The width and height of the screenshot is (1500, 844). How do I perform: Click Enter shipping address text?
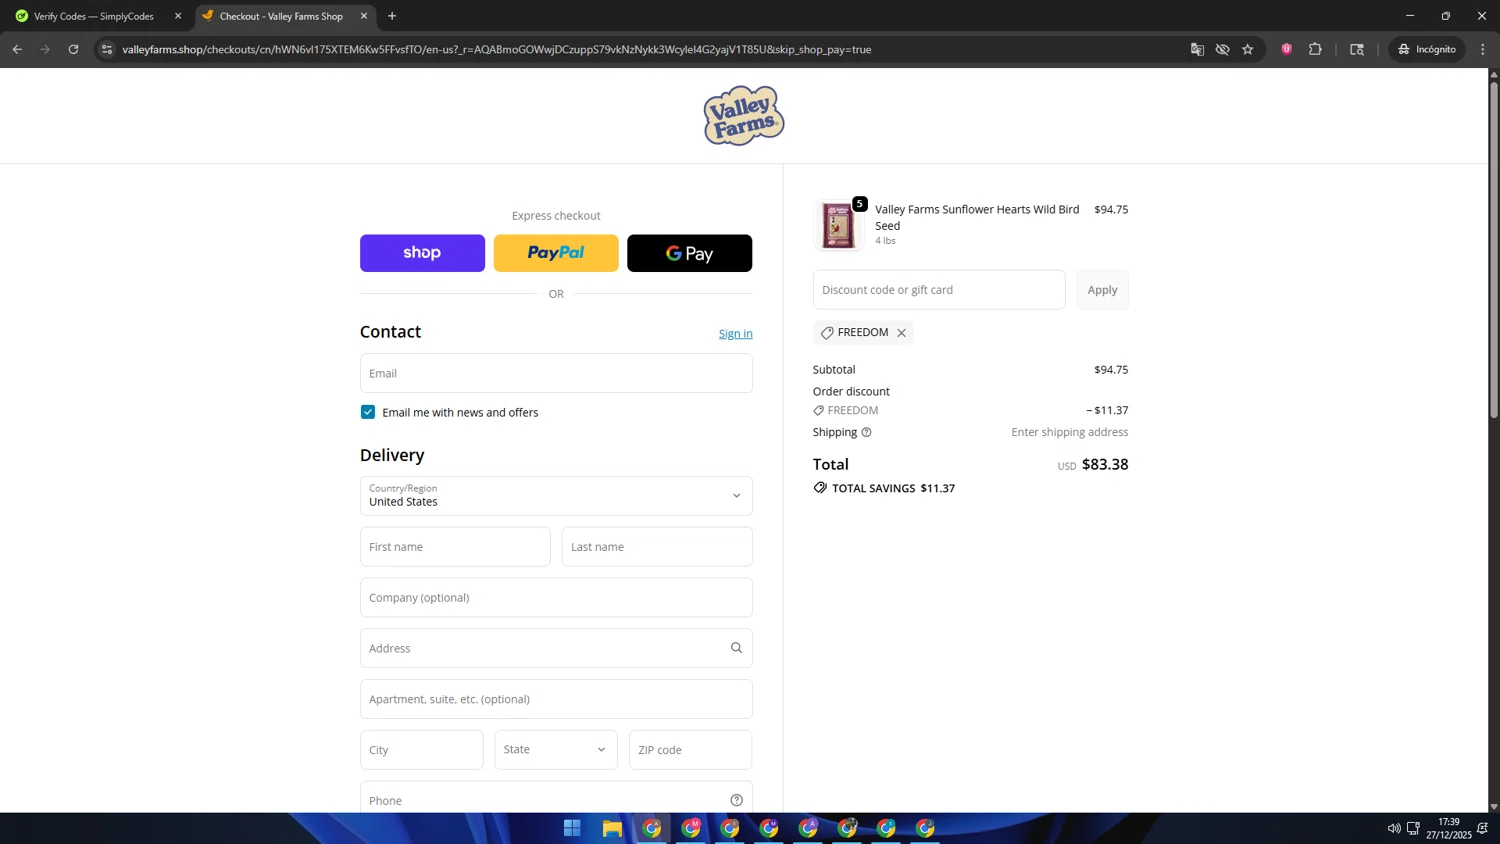(1069, 432)
